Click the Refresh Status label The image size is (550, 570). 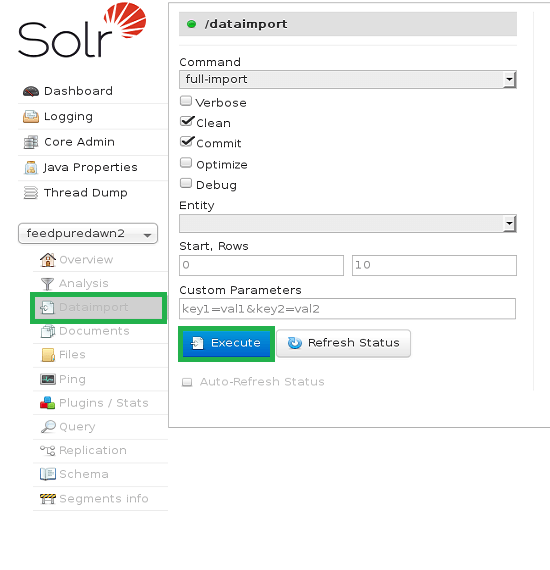[x=354, y=343]
